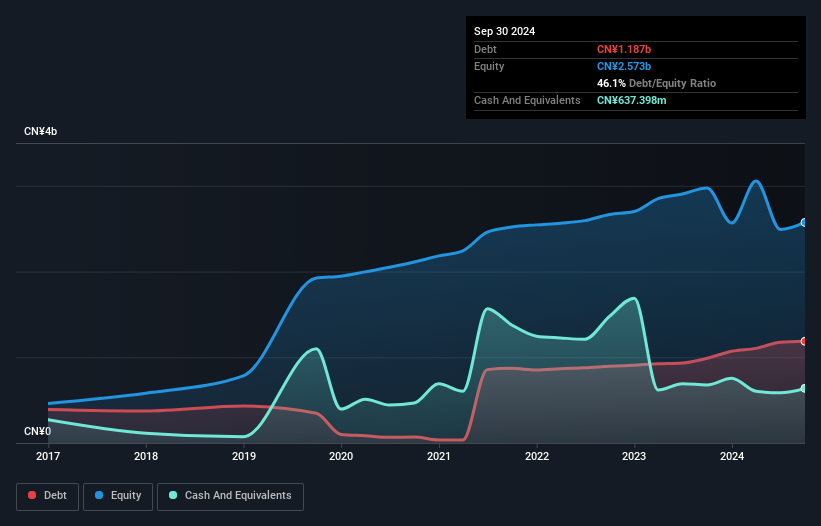Click the CN¥1.187b debt value
The height and width of the screenshot is (526, 821).
(x=624, y=49)
